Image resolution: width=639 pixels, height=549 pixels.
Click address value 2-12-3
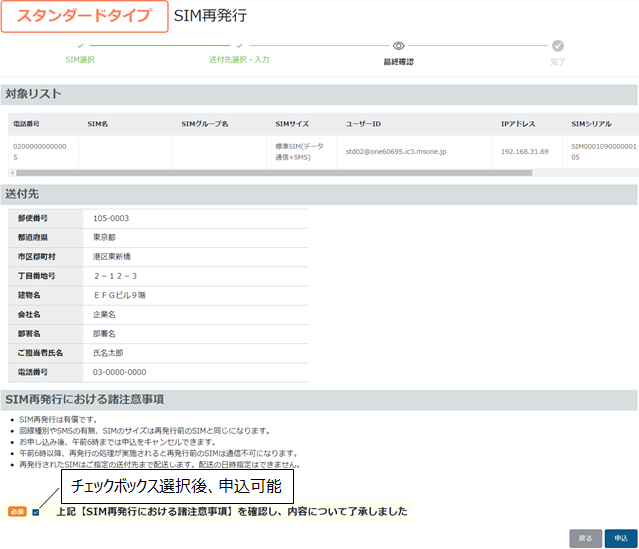click(115, 276)
